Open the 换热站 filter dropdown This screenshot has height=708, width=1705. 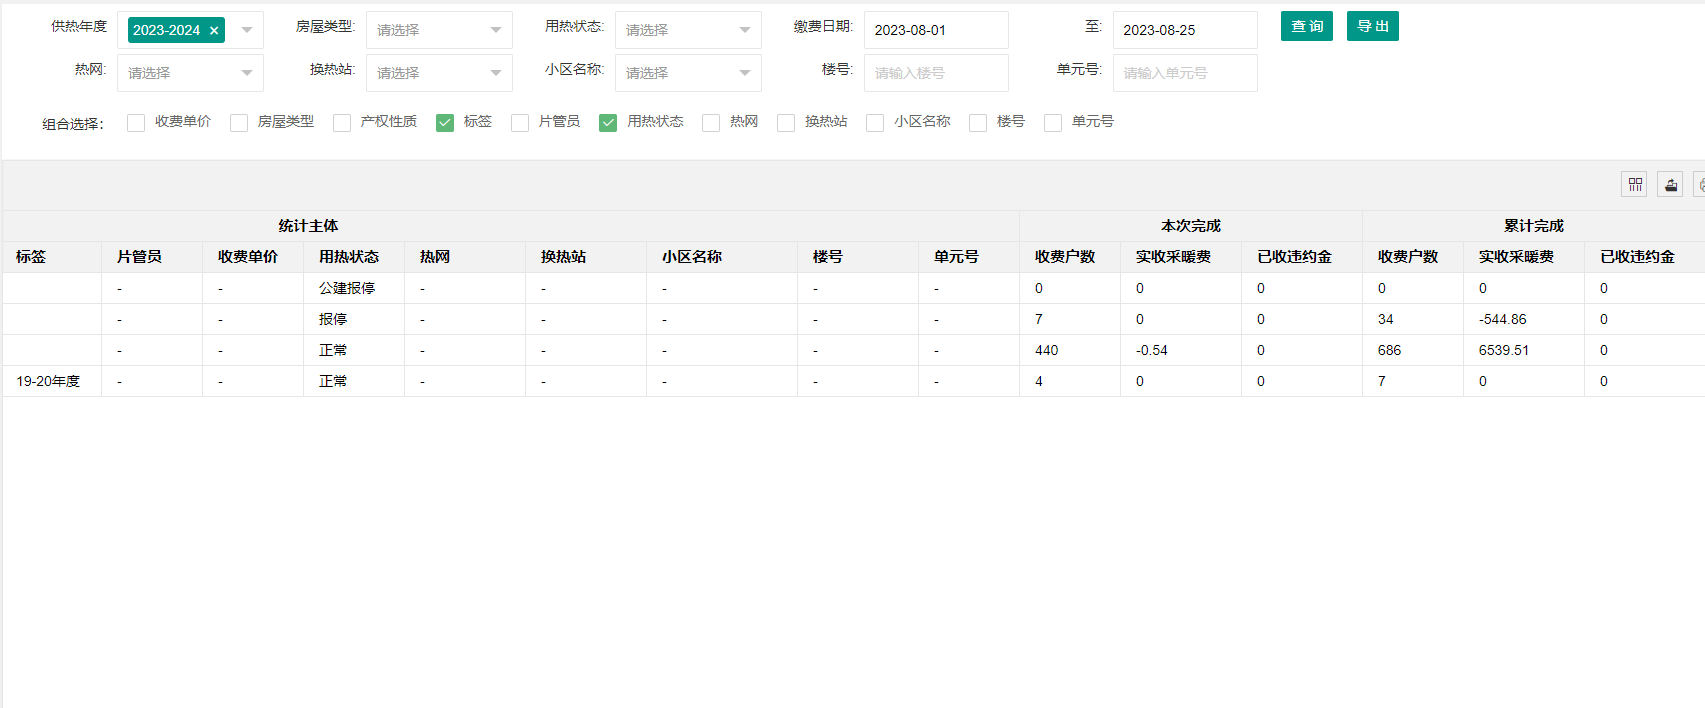pyautogui.click(x=439, y=73)
